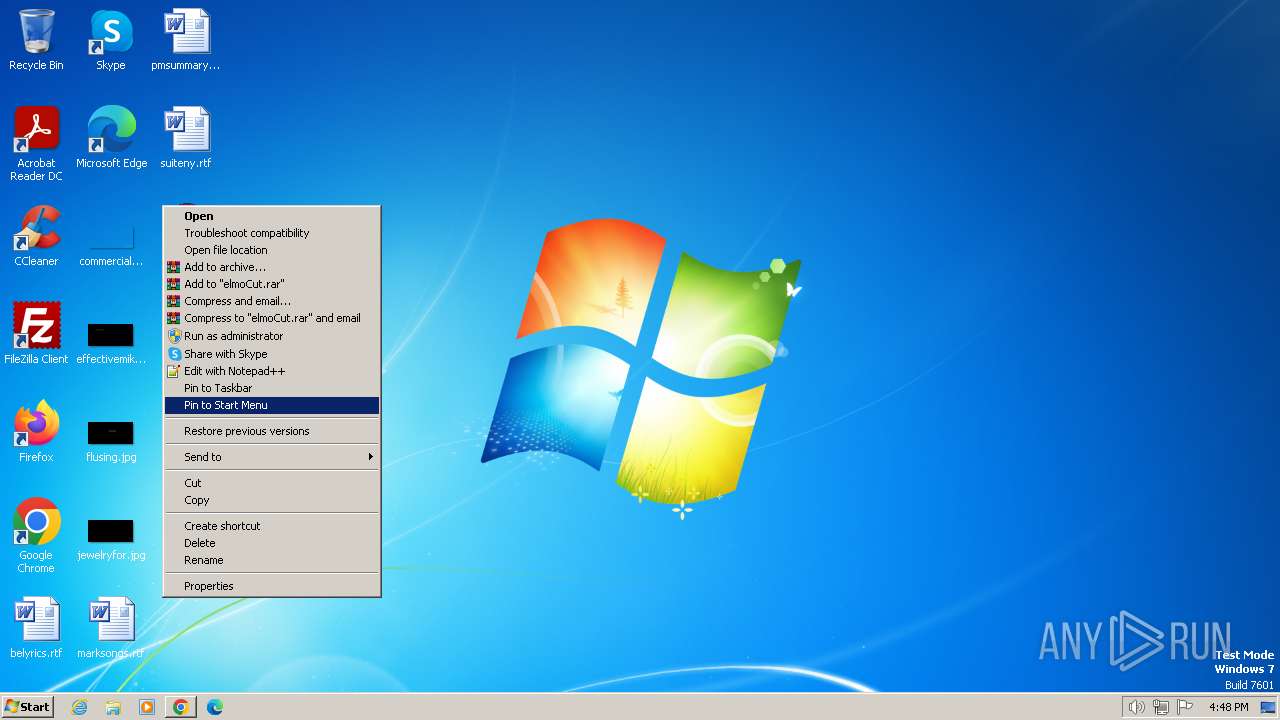Expand the Send to submenu
The image size is (1280, 720).
[272, 457]
